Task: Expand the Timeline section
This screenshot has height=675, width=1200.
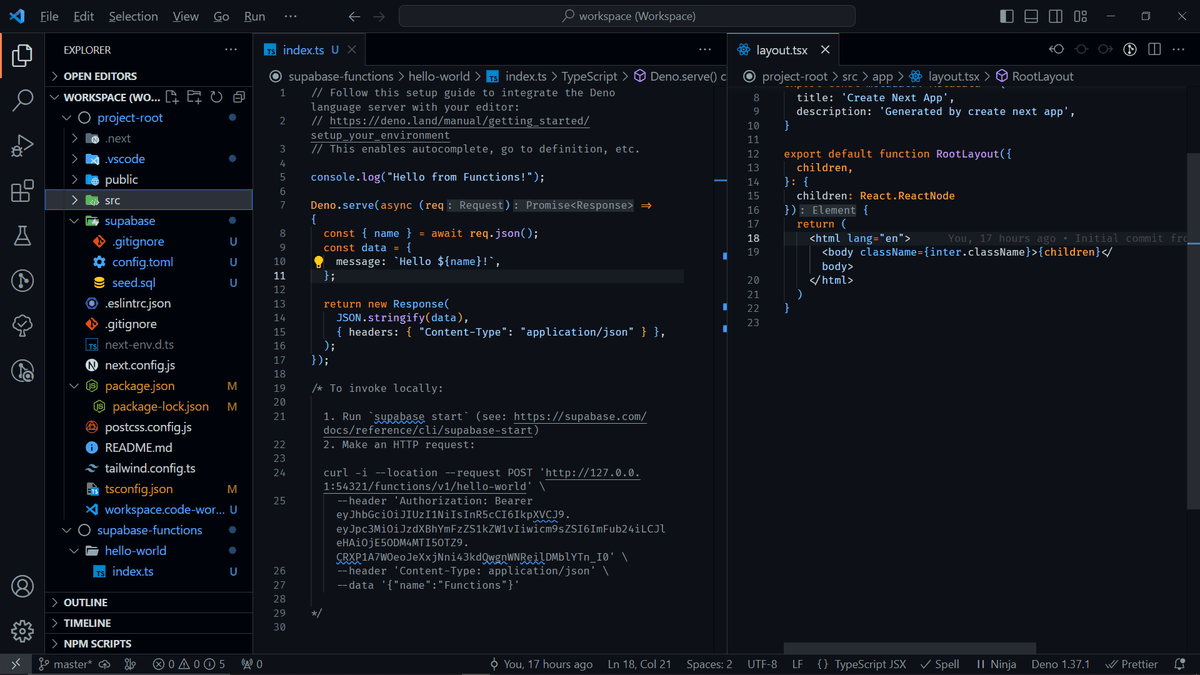Action: click(x=149, y=623)
